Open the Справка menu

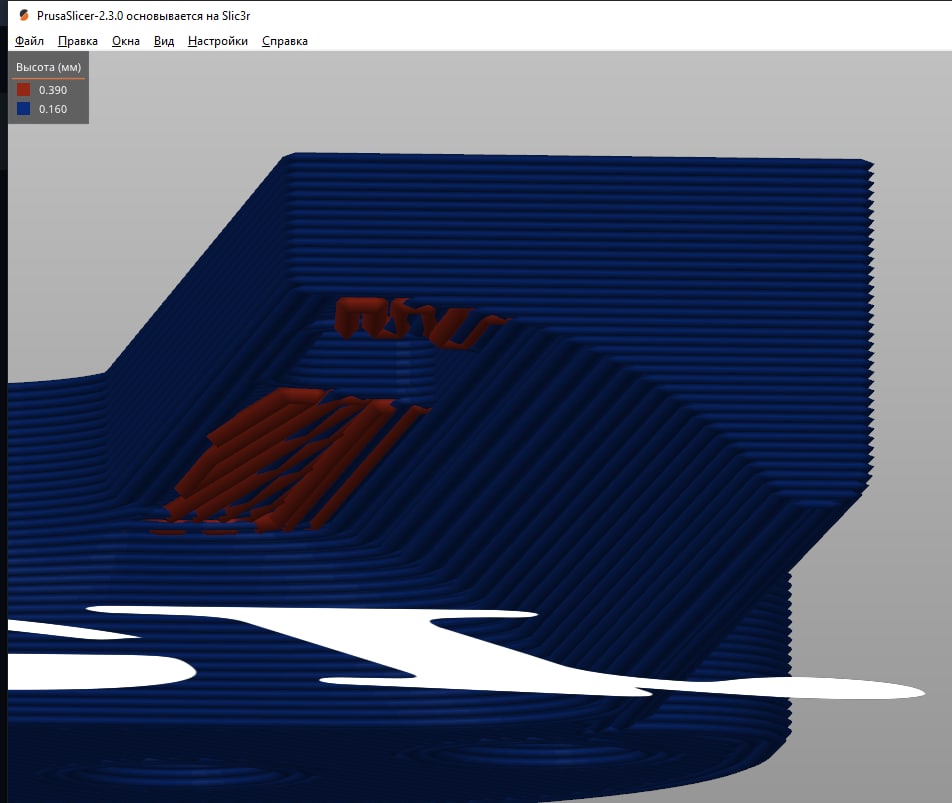[285, 41]
